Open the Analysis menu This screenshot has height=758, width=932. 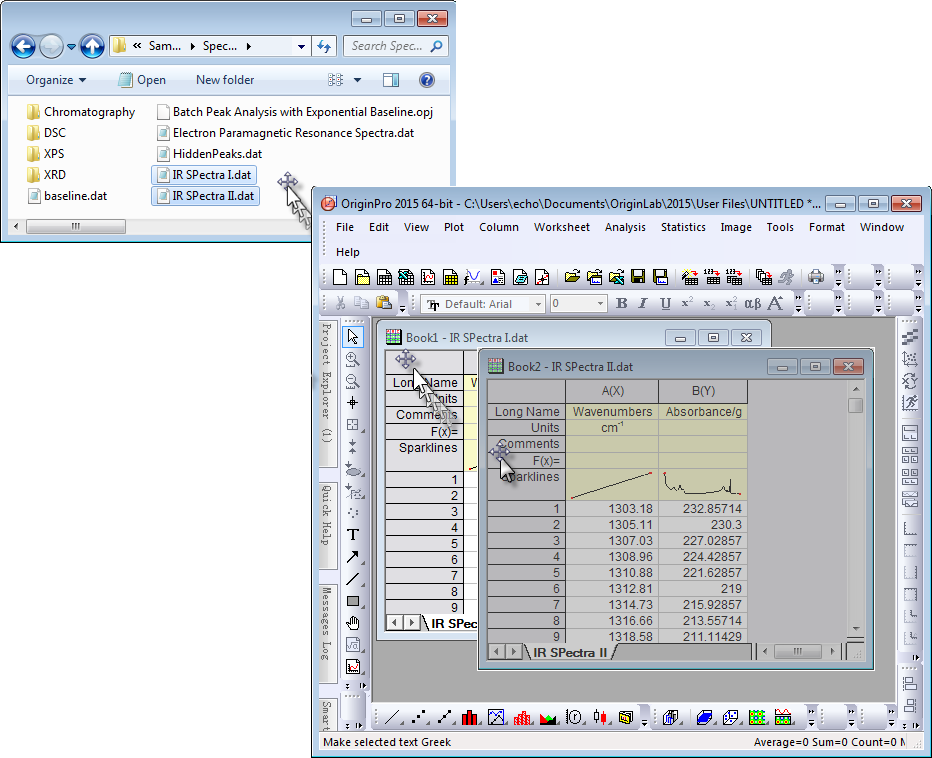point(625,227)
